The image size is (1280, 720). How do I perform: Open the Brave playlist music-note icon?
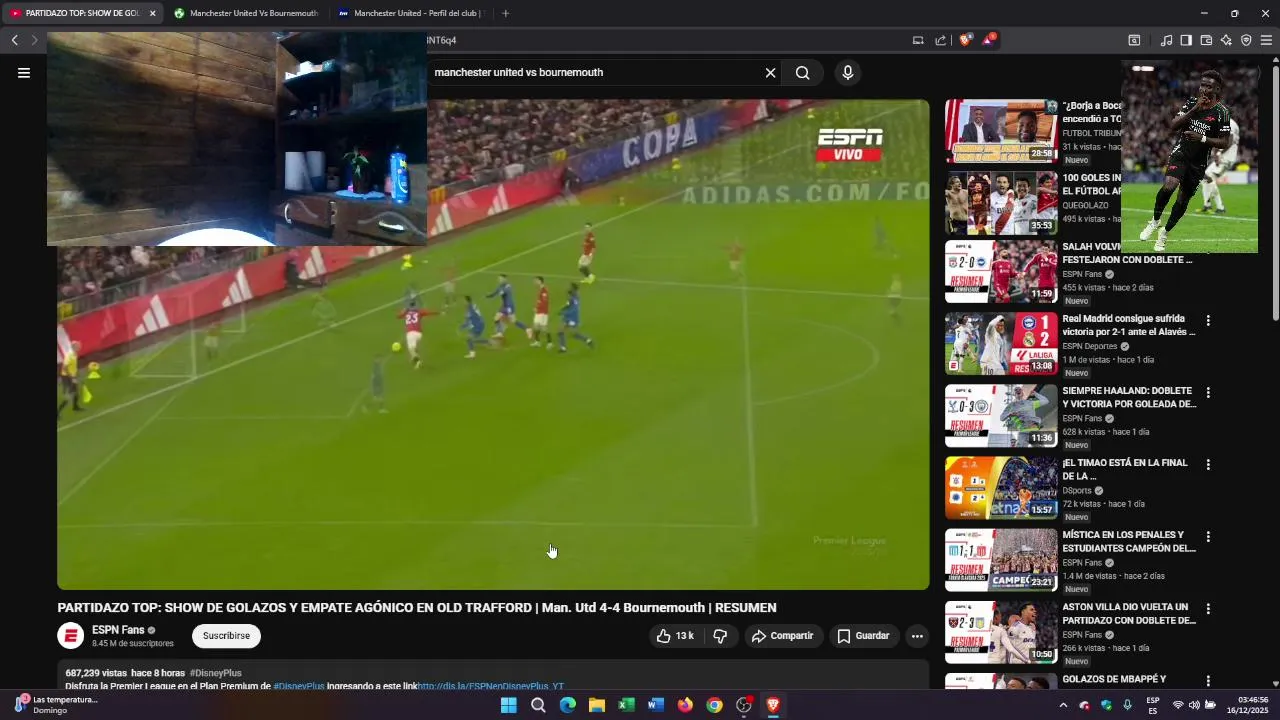click(x=1166, y=40)
